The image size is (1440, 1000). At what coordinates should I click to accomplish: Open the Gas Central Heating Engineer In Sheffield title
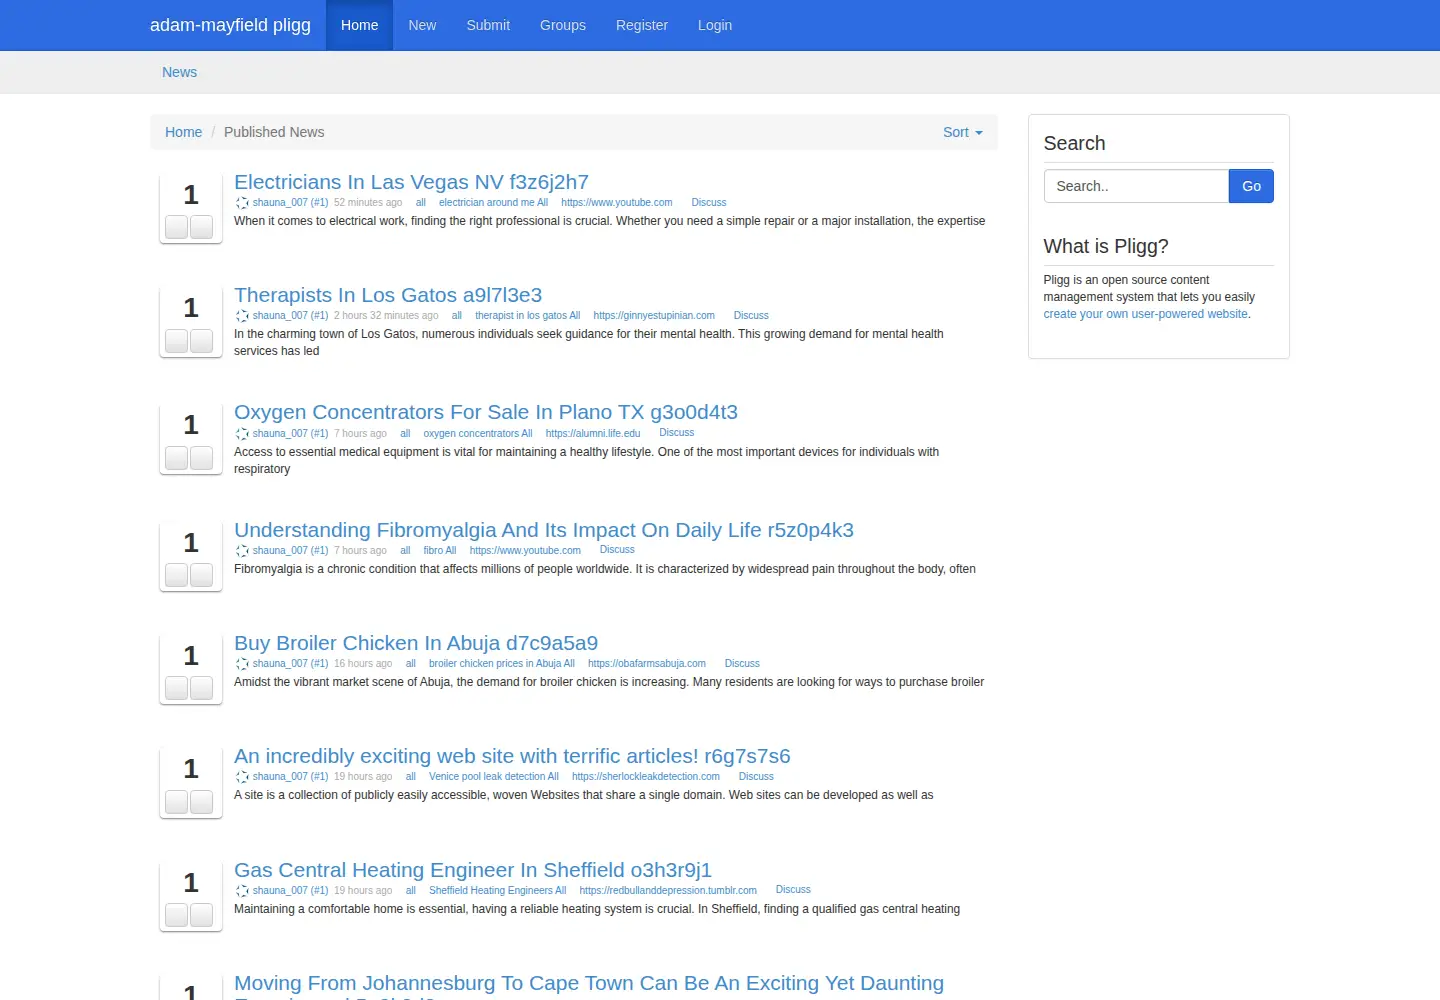click(473, 870)
